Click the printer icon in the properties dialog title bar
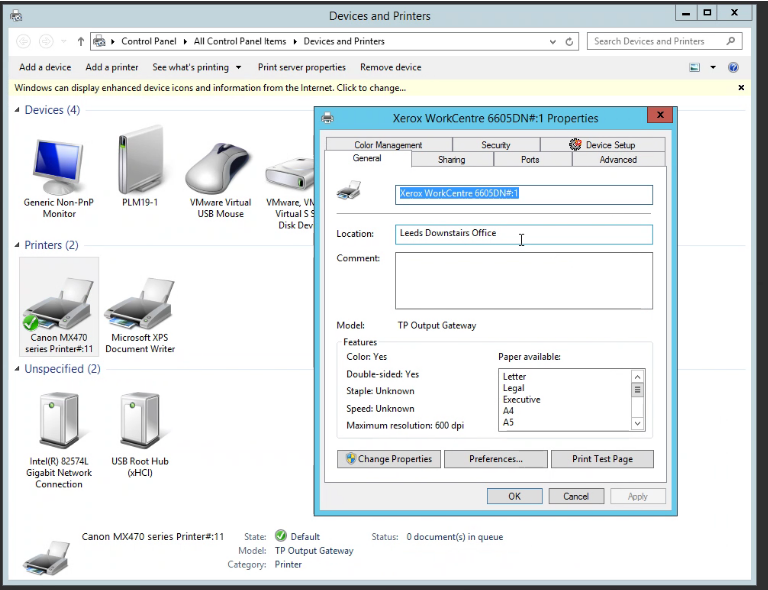Screen dimensions: 768x590 327,118
